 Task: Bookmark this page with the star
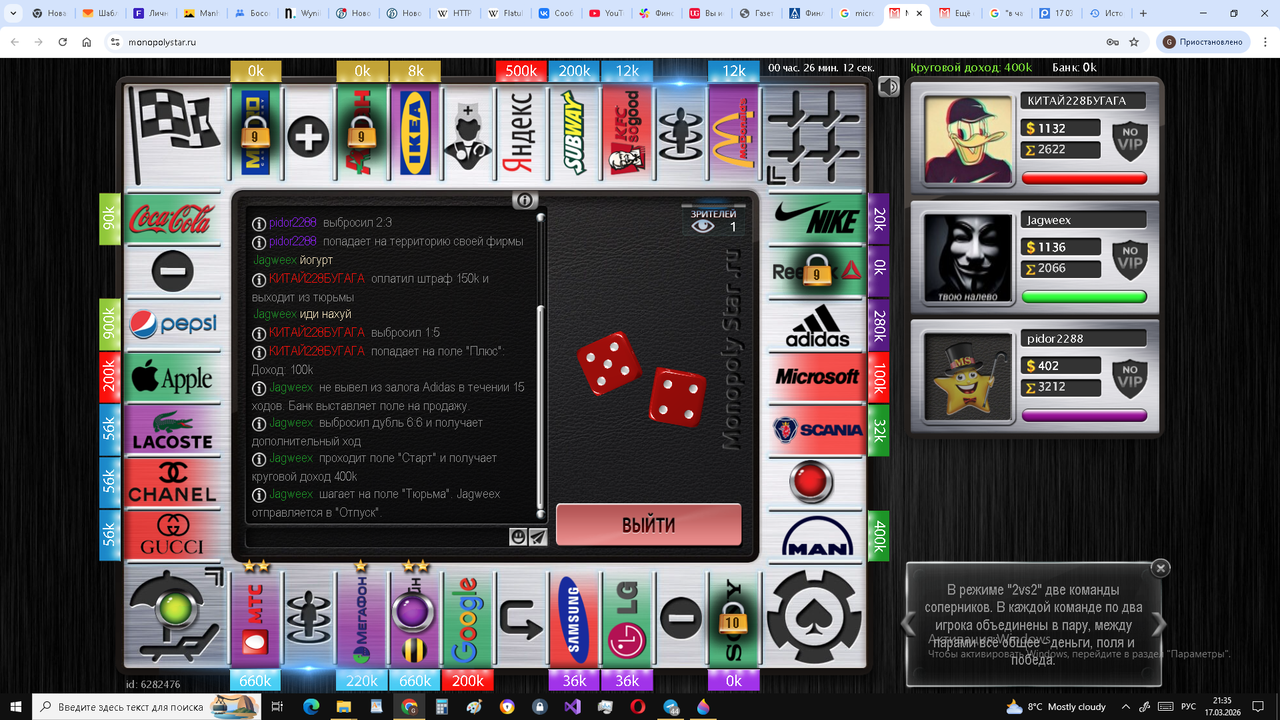coord(1134,42)
